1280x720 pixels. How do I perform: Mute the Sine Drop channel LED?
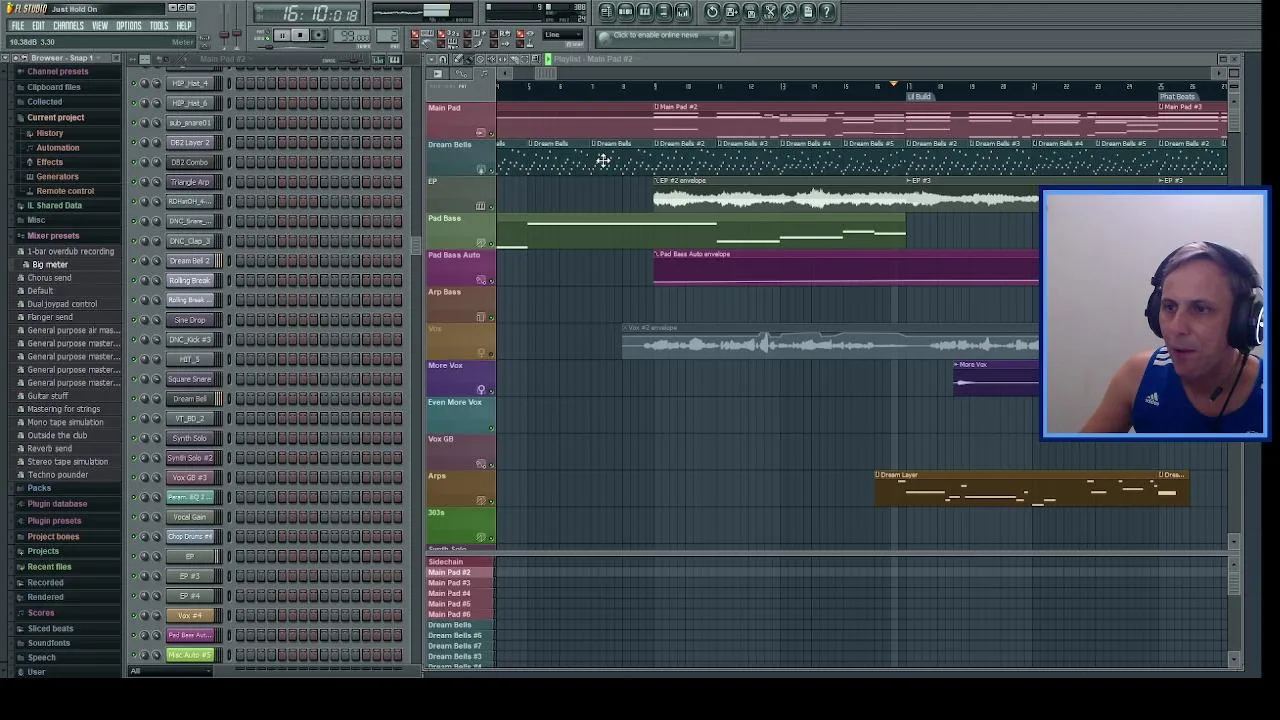133,320
